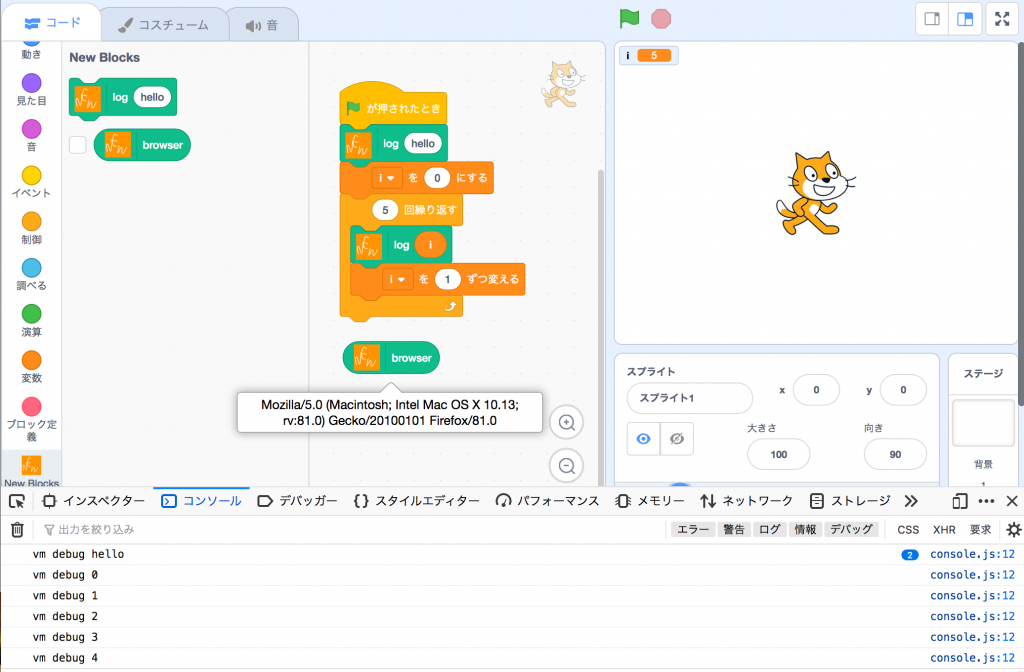The image size is (1024, 672).
Task: Switch to small stage layout
Action: click(x=930, y=19)
